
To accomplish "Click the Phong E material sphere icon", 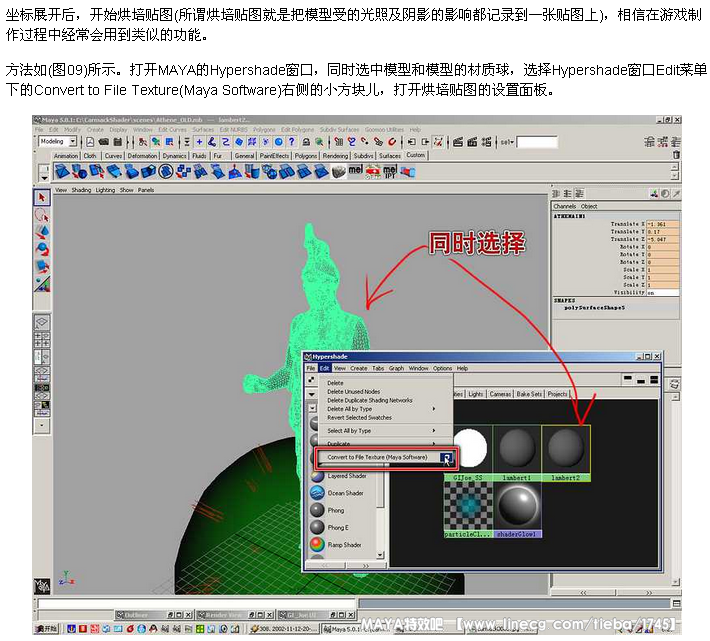I will click(x=317, y=527).
